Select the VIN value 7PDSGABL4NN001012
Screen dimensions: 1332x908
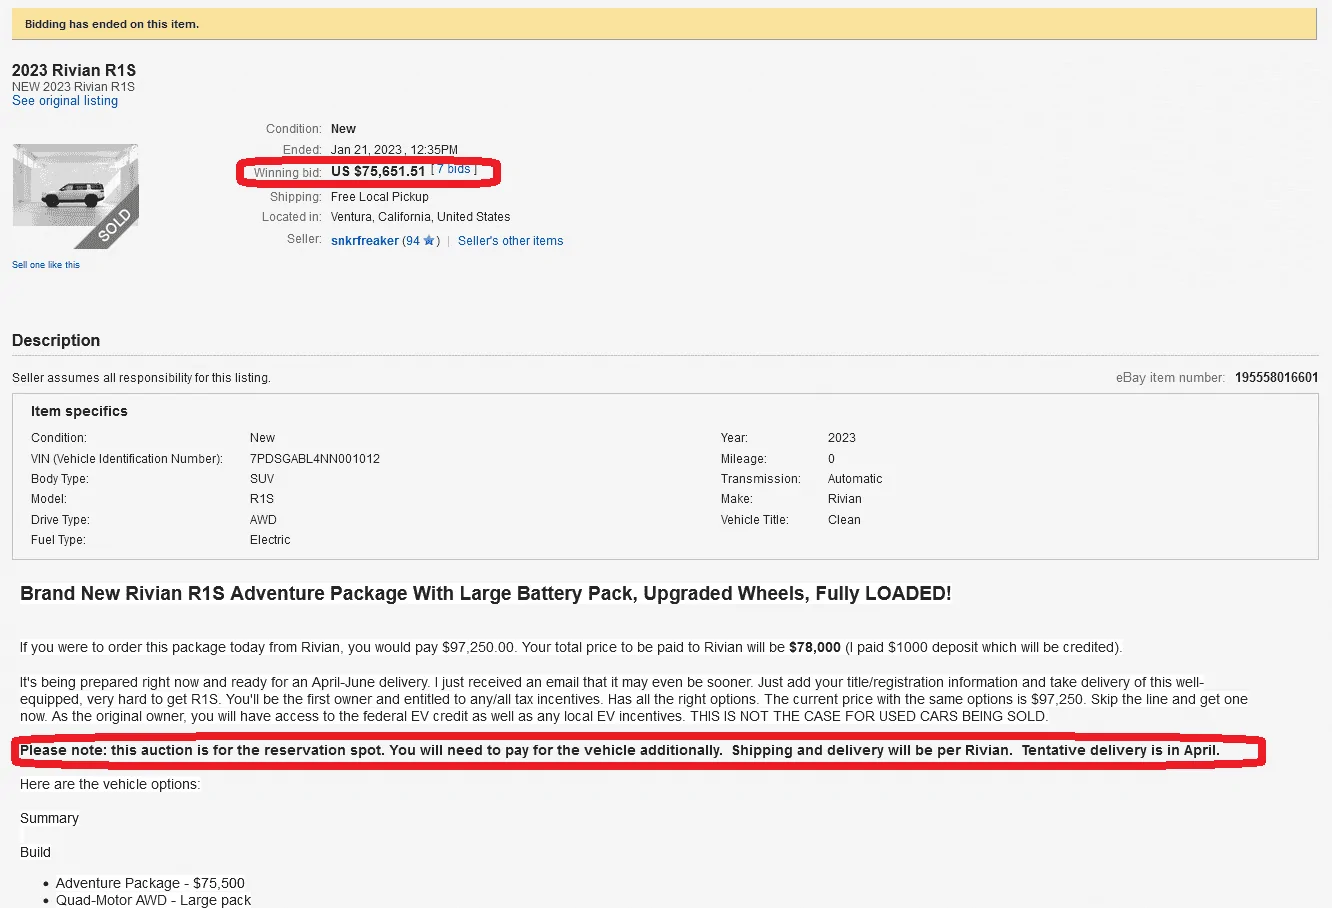(x=315, y=459)
